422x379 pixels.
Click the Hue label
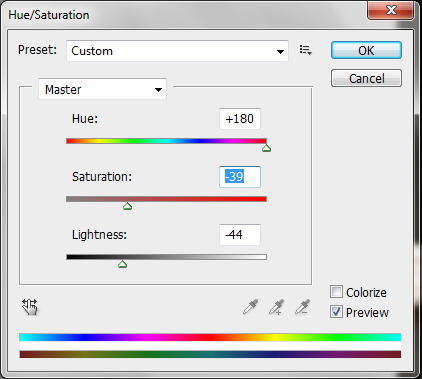[x=85, y=119]
